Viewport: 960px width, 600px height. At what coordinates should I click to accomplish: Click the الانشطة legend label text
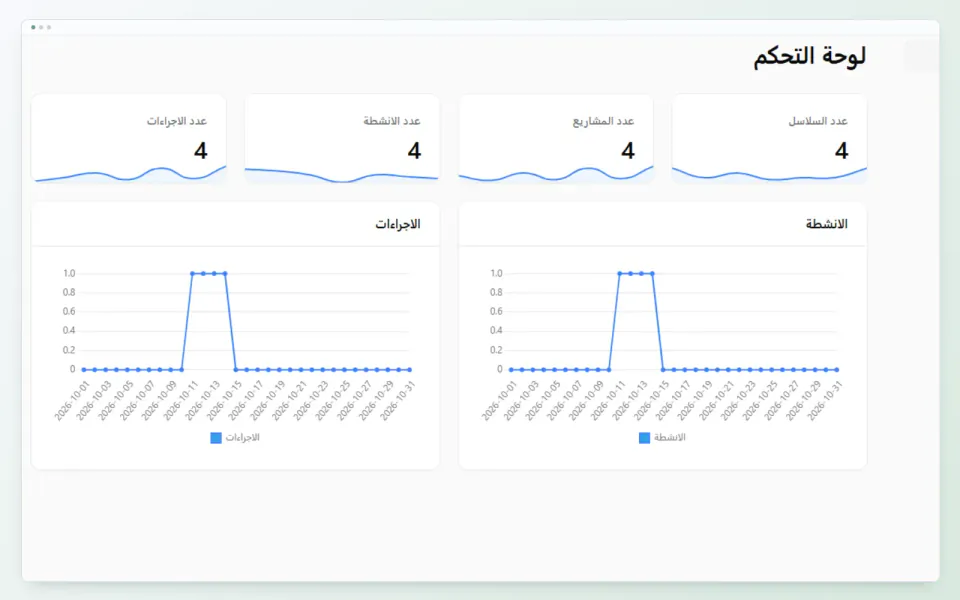coord(670,437)
